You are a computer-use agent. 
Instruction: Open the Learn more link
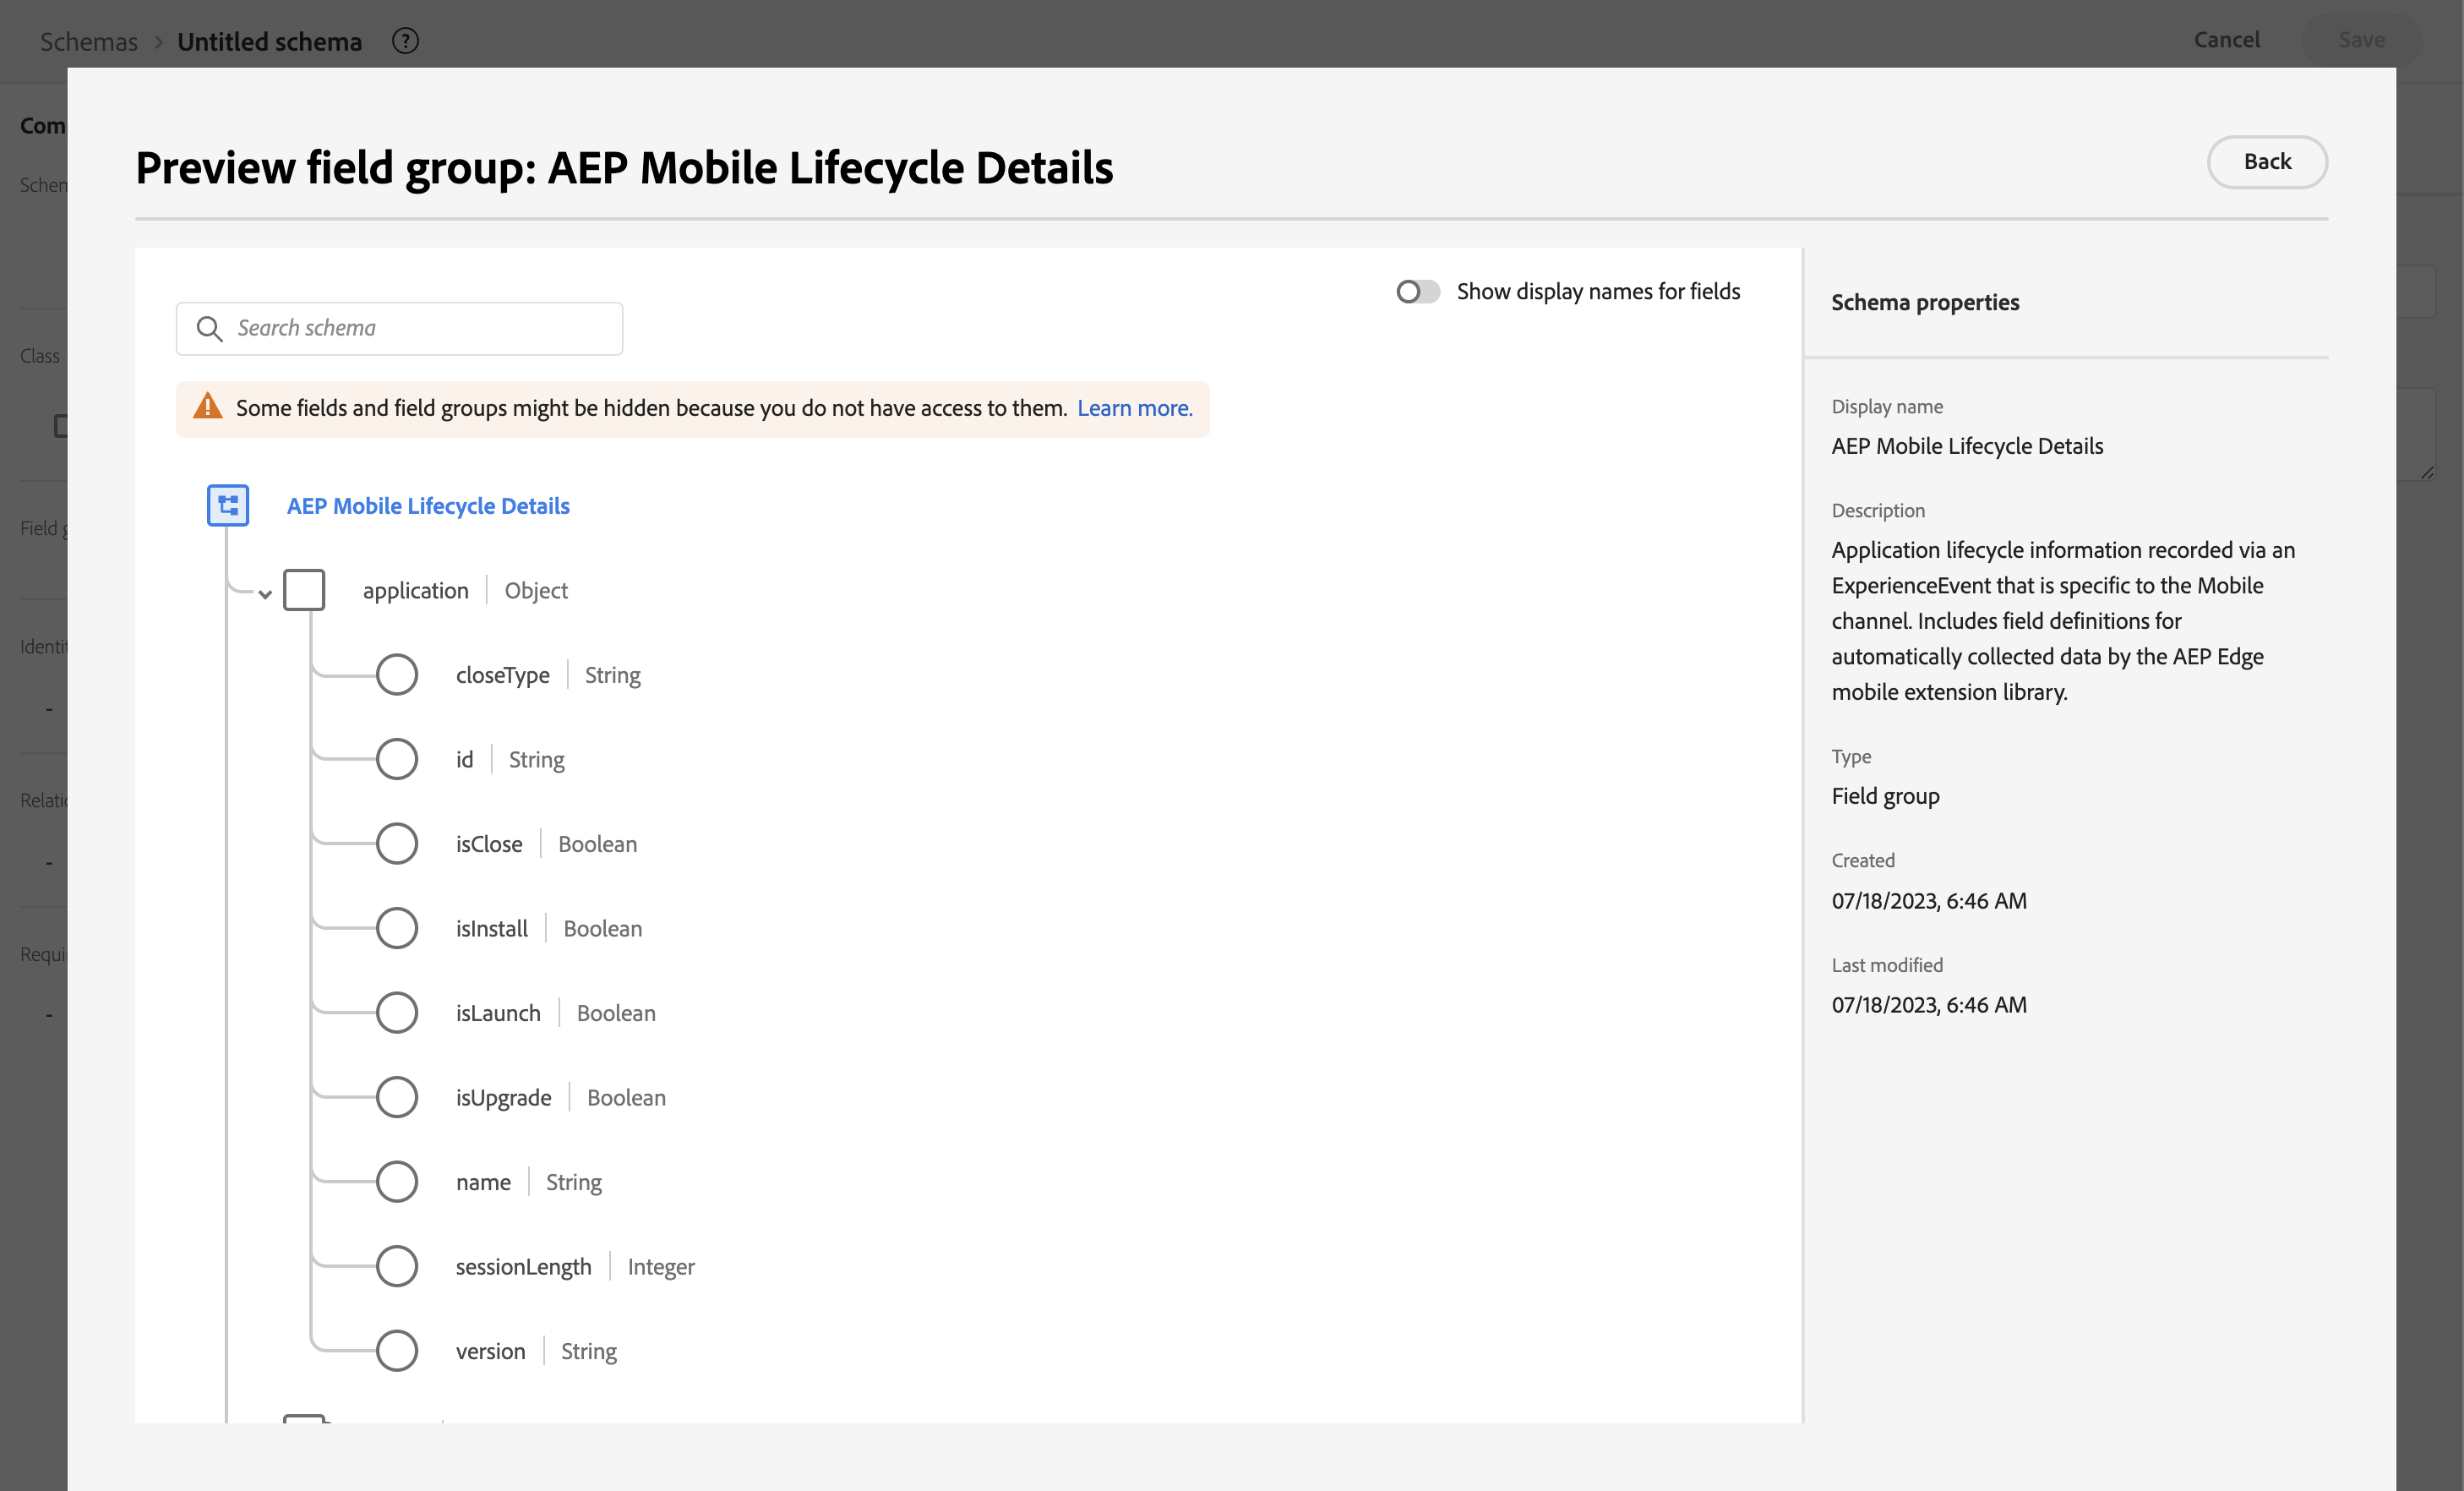click(1134, 408)
